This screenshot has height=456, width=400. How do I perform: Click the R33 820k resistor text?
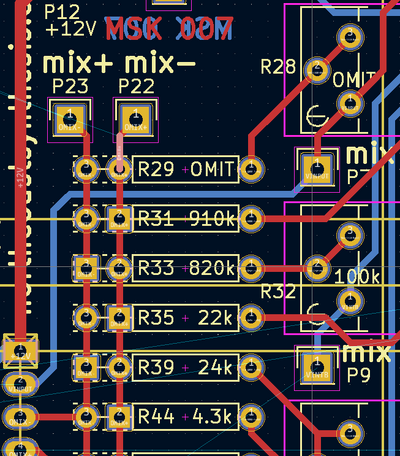[186, 268]
